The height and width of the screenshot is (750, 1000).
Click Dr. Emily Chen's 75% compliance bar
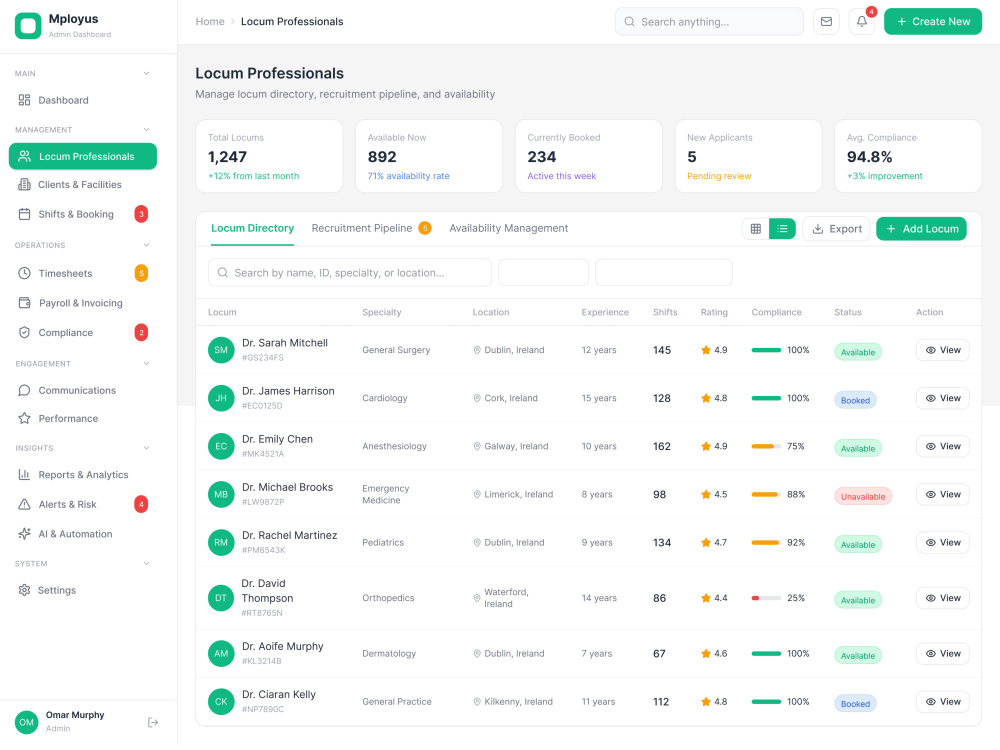coord(766,446)
